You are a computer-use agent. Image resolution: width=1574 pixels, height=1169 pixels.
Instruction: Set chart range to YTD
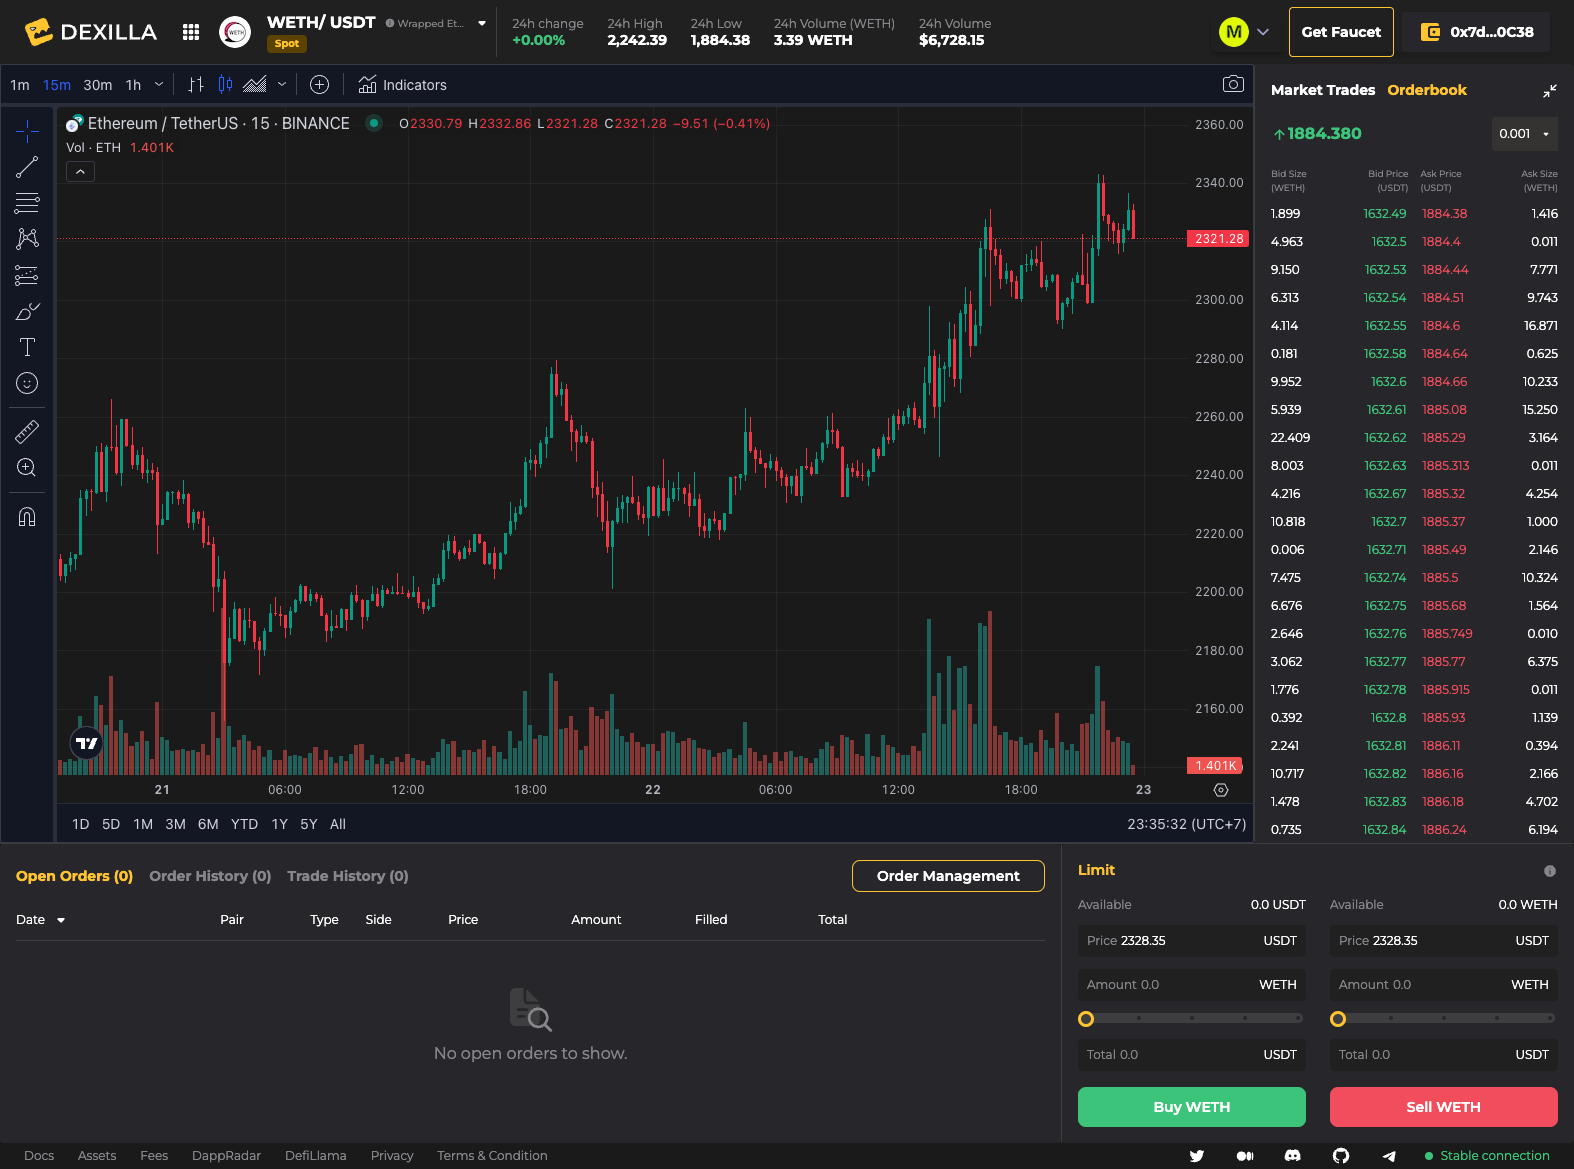click(245, 824)
